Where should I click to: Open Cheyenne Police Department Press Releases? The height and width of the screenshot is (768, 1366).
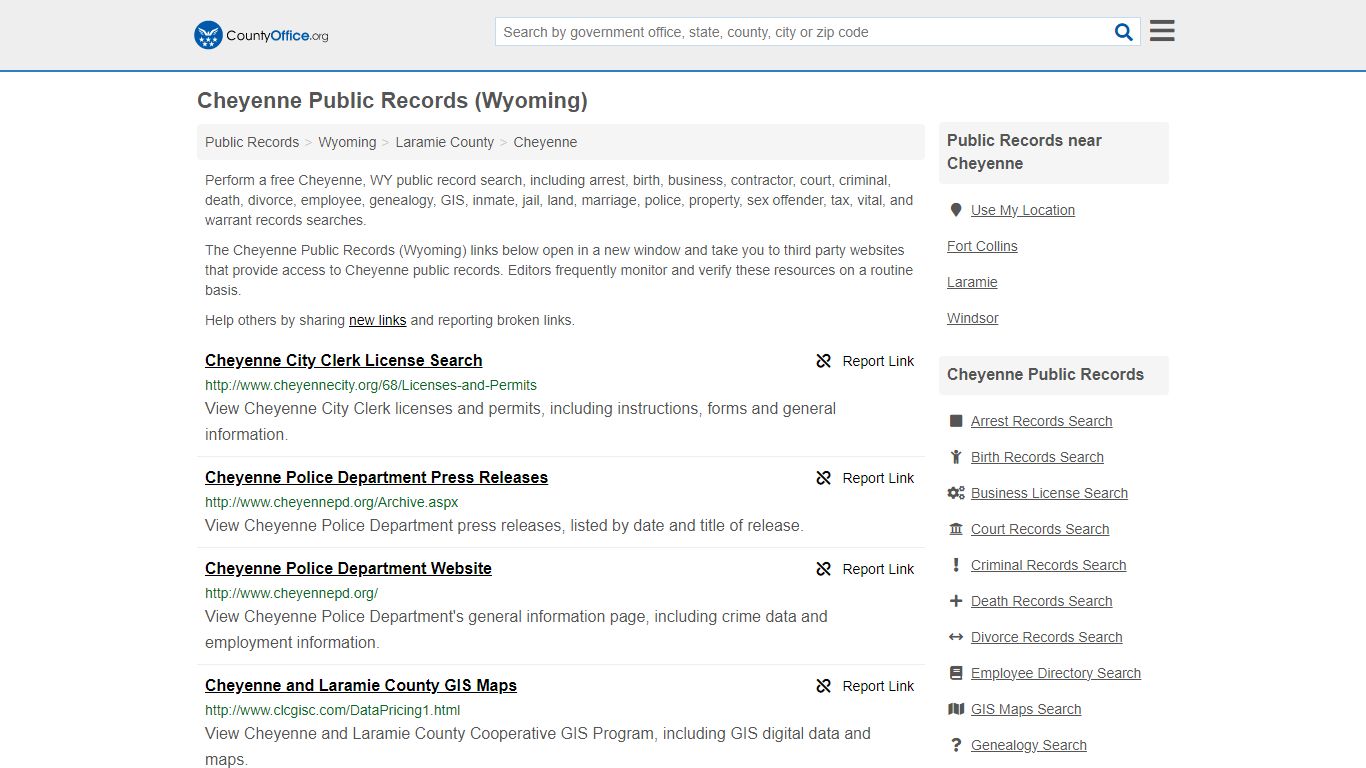(x=376, y=477)
